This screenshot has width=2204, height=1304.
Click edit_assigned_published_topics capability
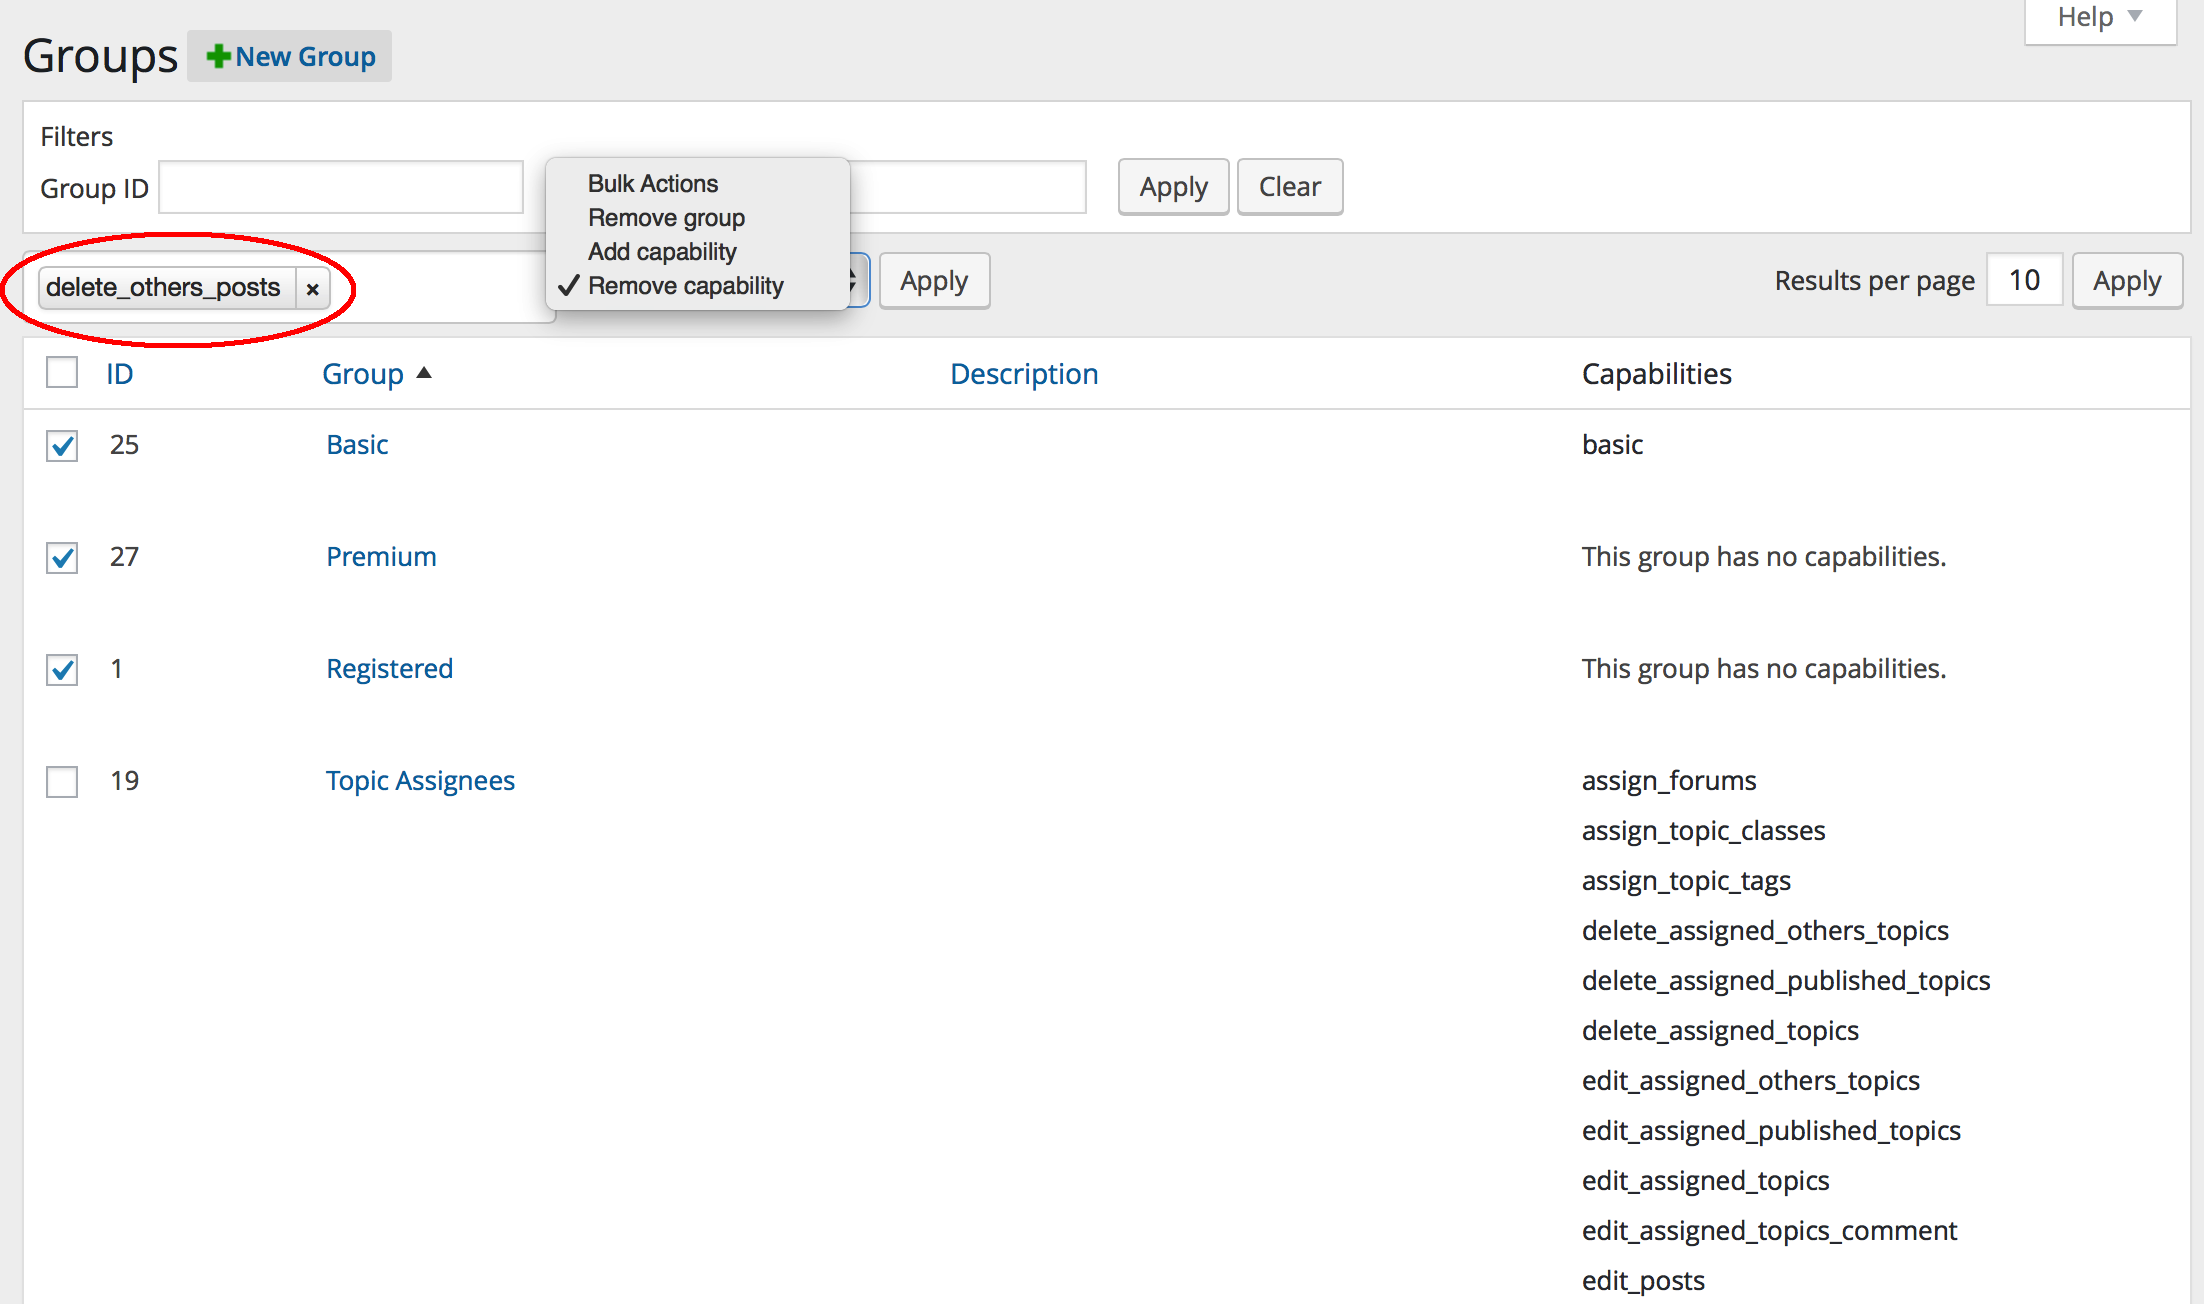click(x=1771, y=1131)
